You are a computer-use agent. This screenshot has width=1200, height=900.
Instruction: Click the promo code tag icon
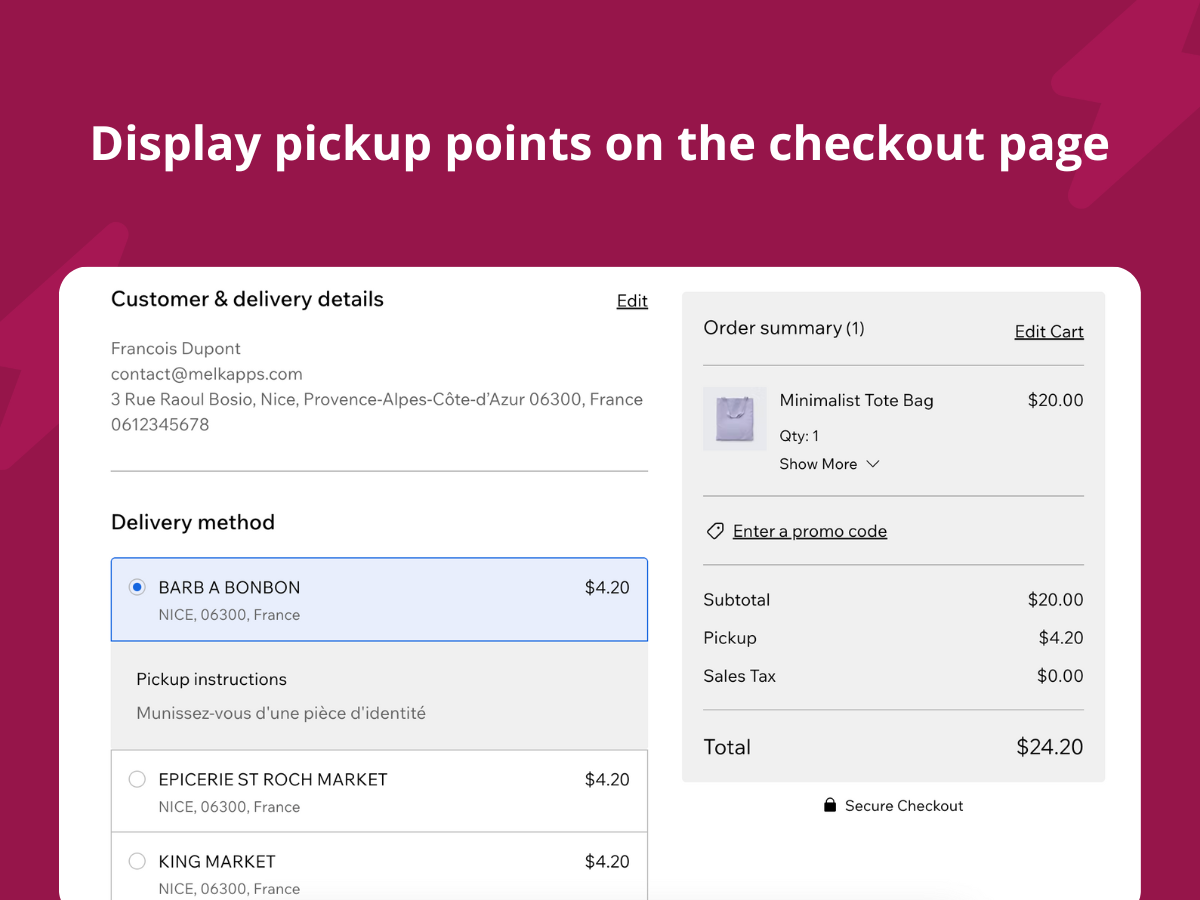click(x=715, y=531)
